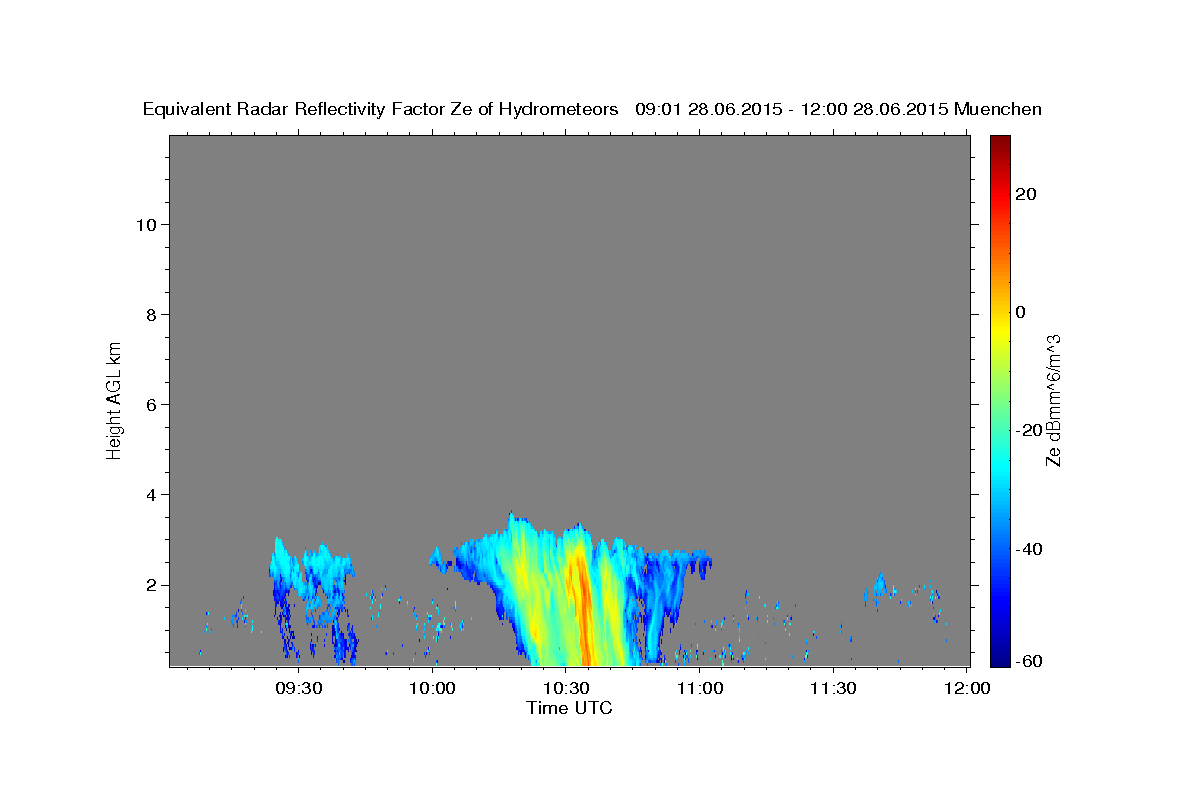The height and width of the screenshot is (800, 1200).
Task: Click the '10:00' time tick label
Action: 433,688
